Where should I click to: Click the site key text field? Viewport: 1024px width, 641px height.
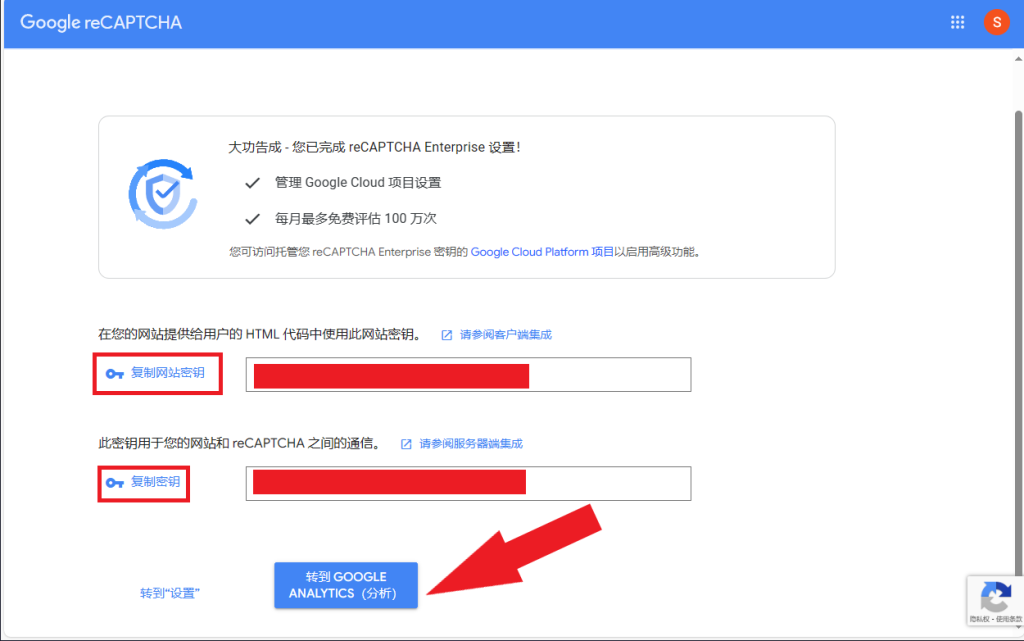click(x=468, y=375)
